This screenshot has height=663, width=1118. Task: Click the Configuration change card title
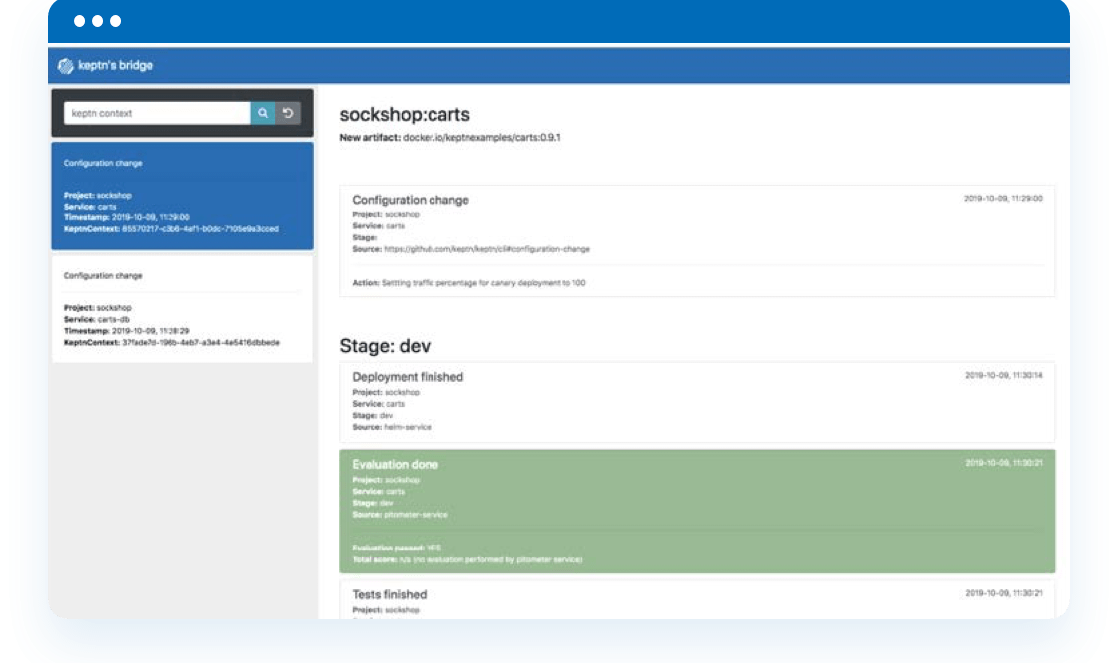pyautogui.click(x=410, y=200)
